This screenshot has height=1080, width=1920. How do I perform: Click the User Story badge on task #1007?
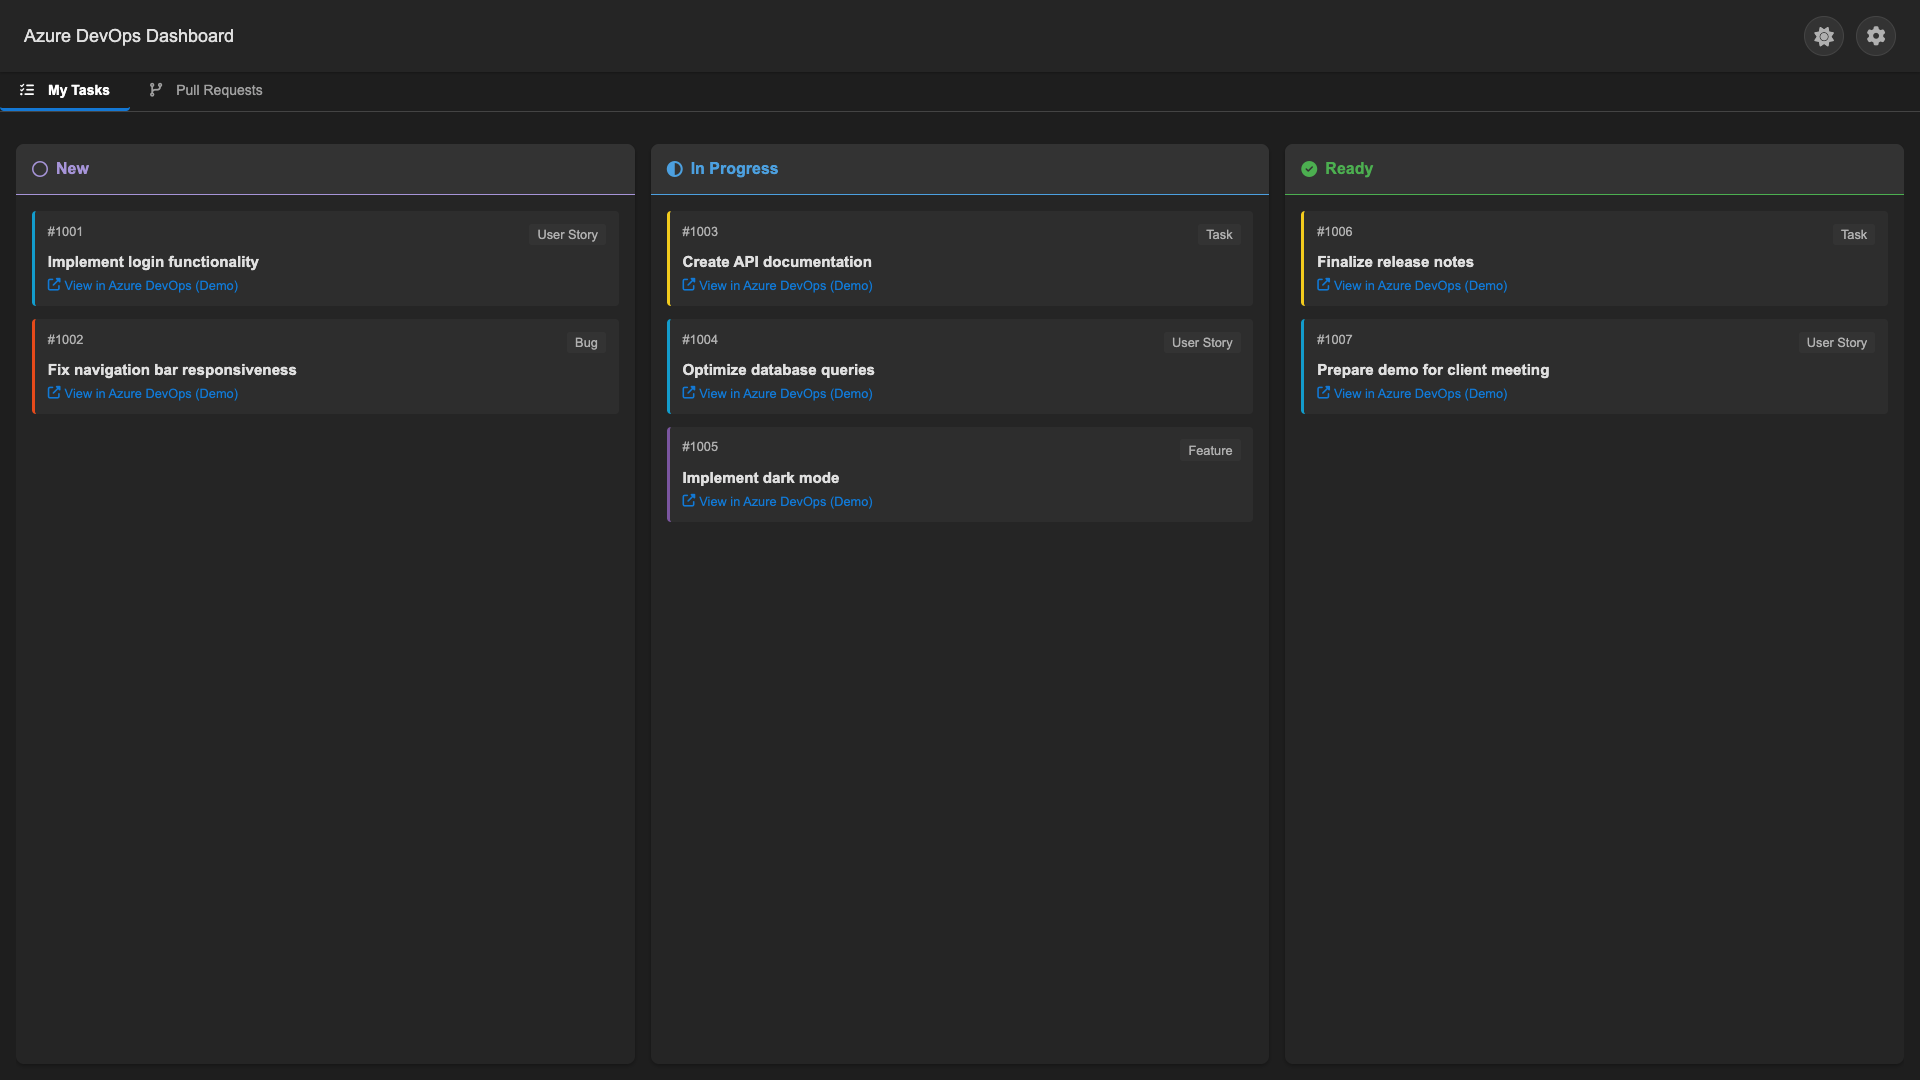pos(1836,343)
